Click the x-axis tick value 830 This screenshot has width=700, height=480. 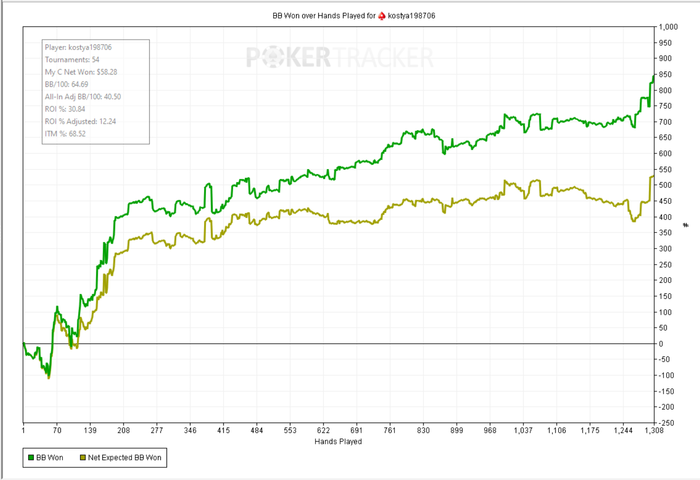tap(423, 430)
